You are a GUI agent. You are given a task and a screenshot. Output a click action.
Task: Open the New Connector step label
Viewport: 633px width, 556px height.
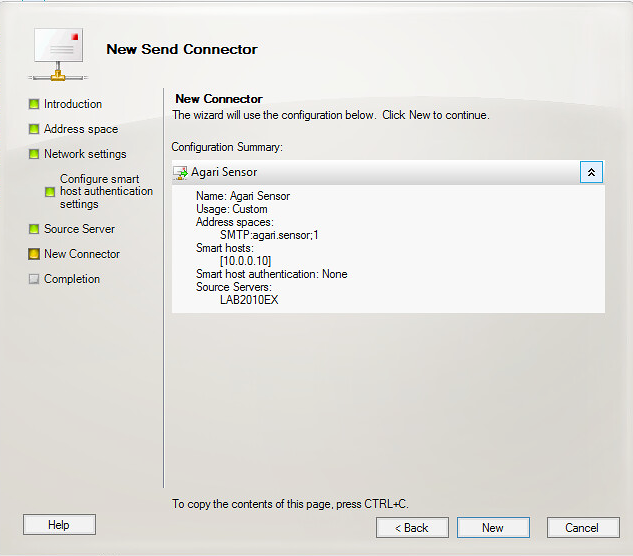(82, 254)
